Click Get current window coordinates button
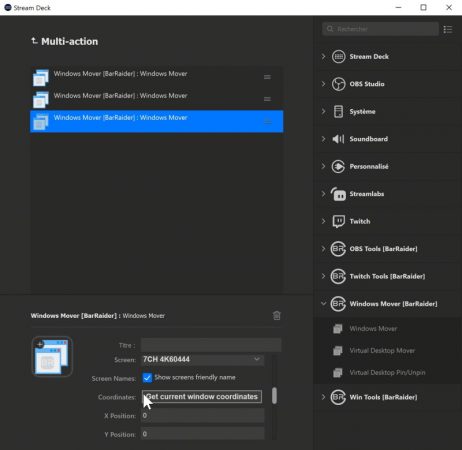The height and width of the screenshot is (450, 462). tap(202, 397)
